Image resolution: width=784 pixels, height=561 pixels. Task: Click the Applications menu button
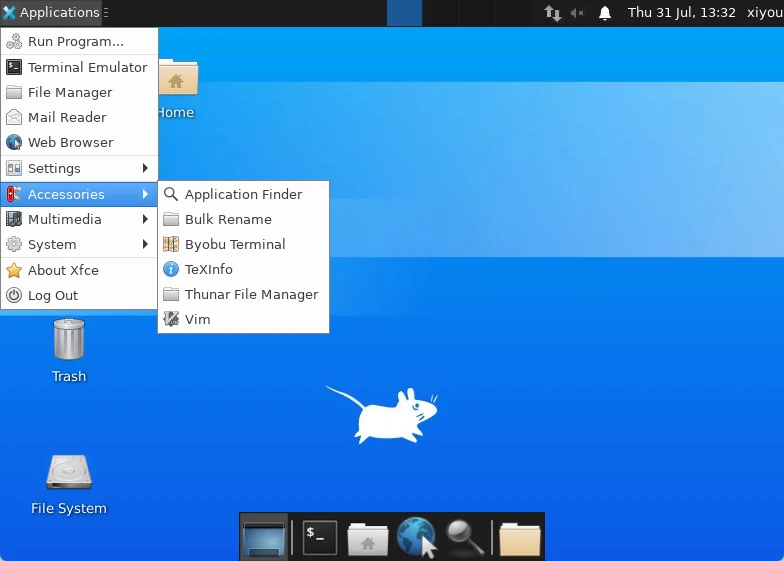click(55, 12)
